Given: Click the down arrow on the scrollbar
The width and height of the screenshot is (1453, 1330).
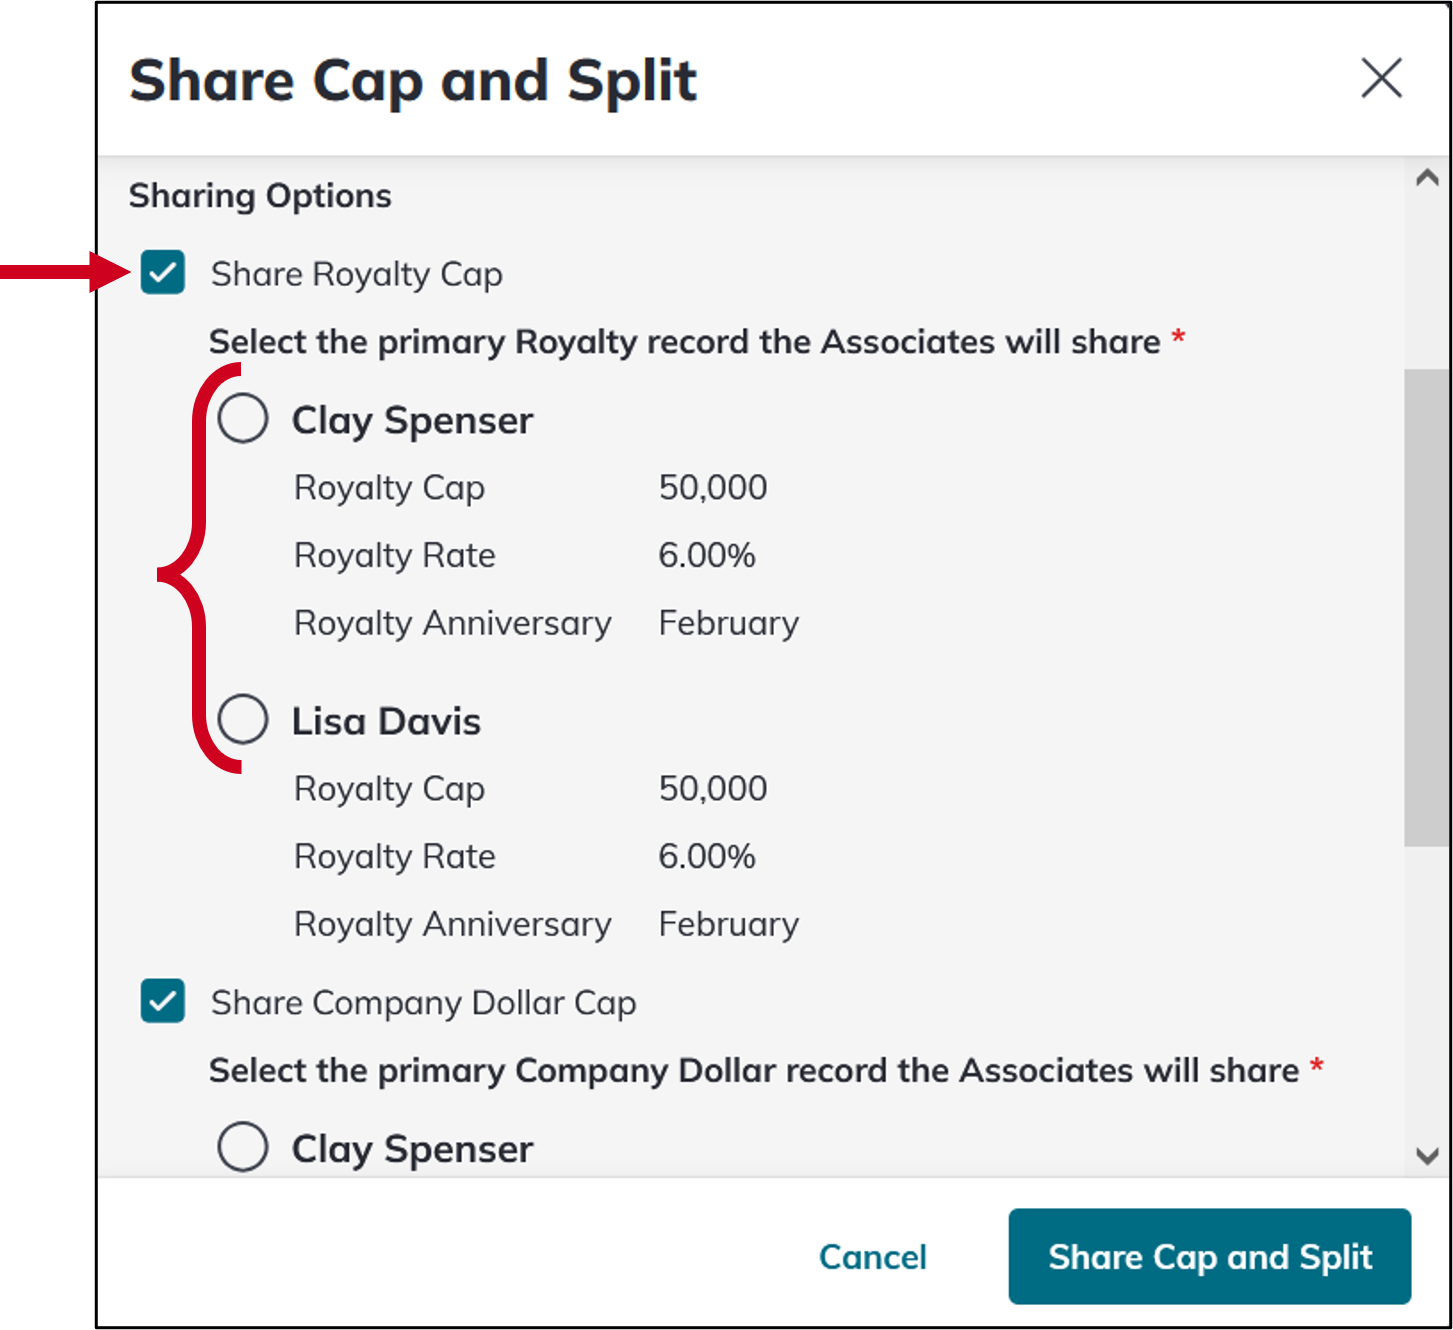Looking at the screenshot, I should point(1427,1155).
